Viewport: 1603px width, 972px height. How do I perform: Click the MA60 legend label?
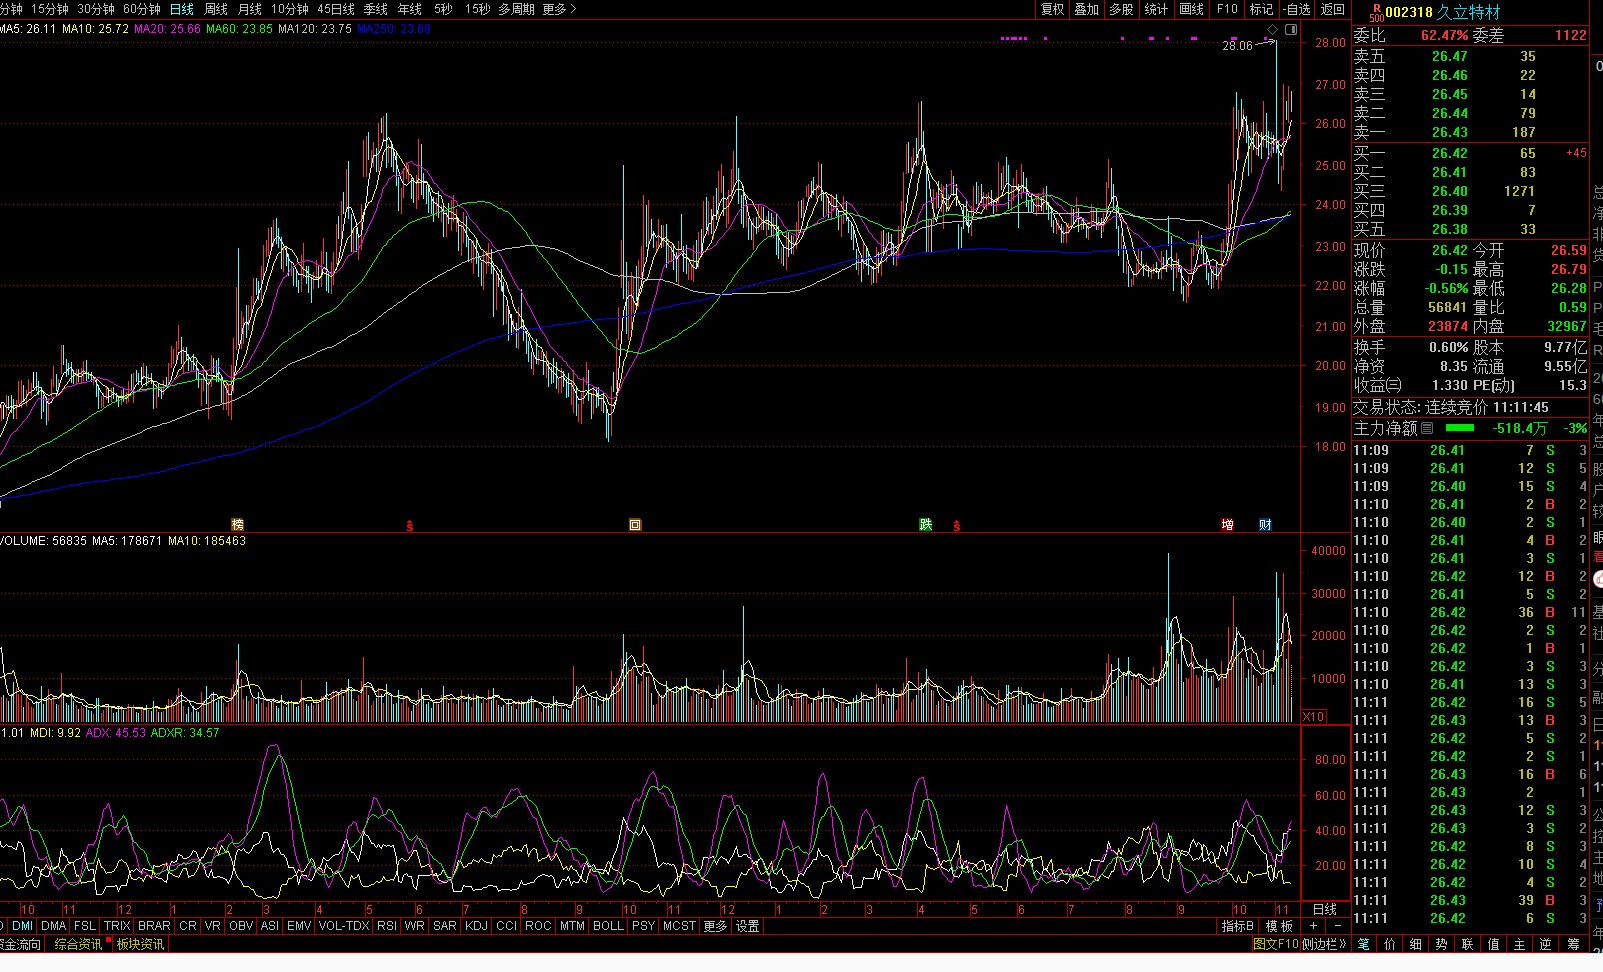pos(239,29)
